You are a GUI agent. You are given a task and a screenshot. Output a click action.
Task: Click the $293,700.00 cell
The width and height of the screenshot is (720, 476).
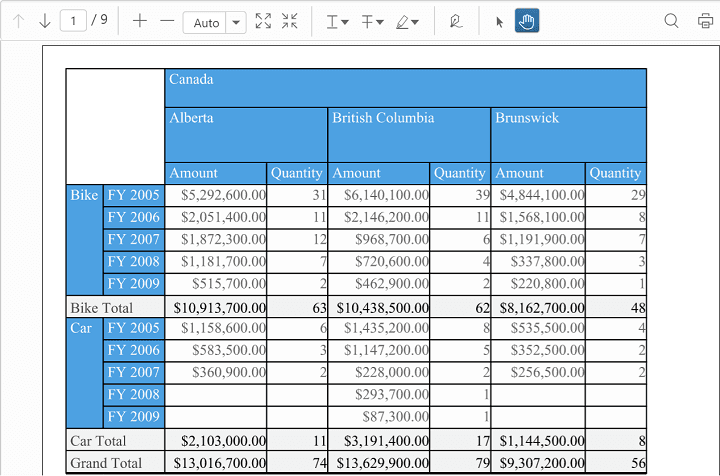click(379, 395)
